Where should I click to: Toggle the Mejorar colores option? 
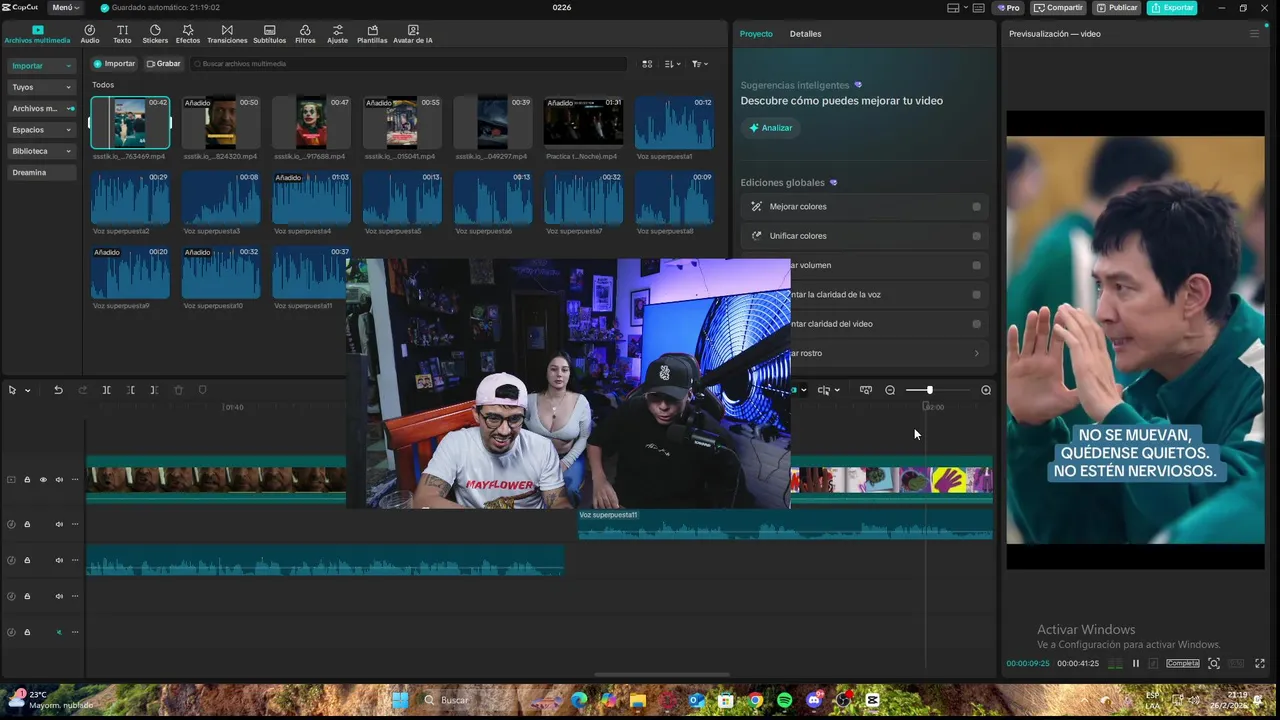click(x=976, y=207)
